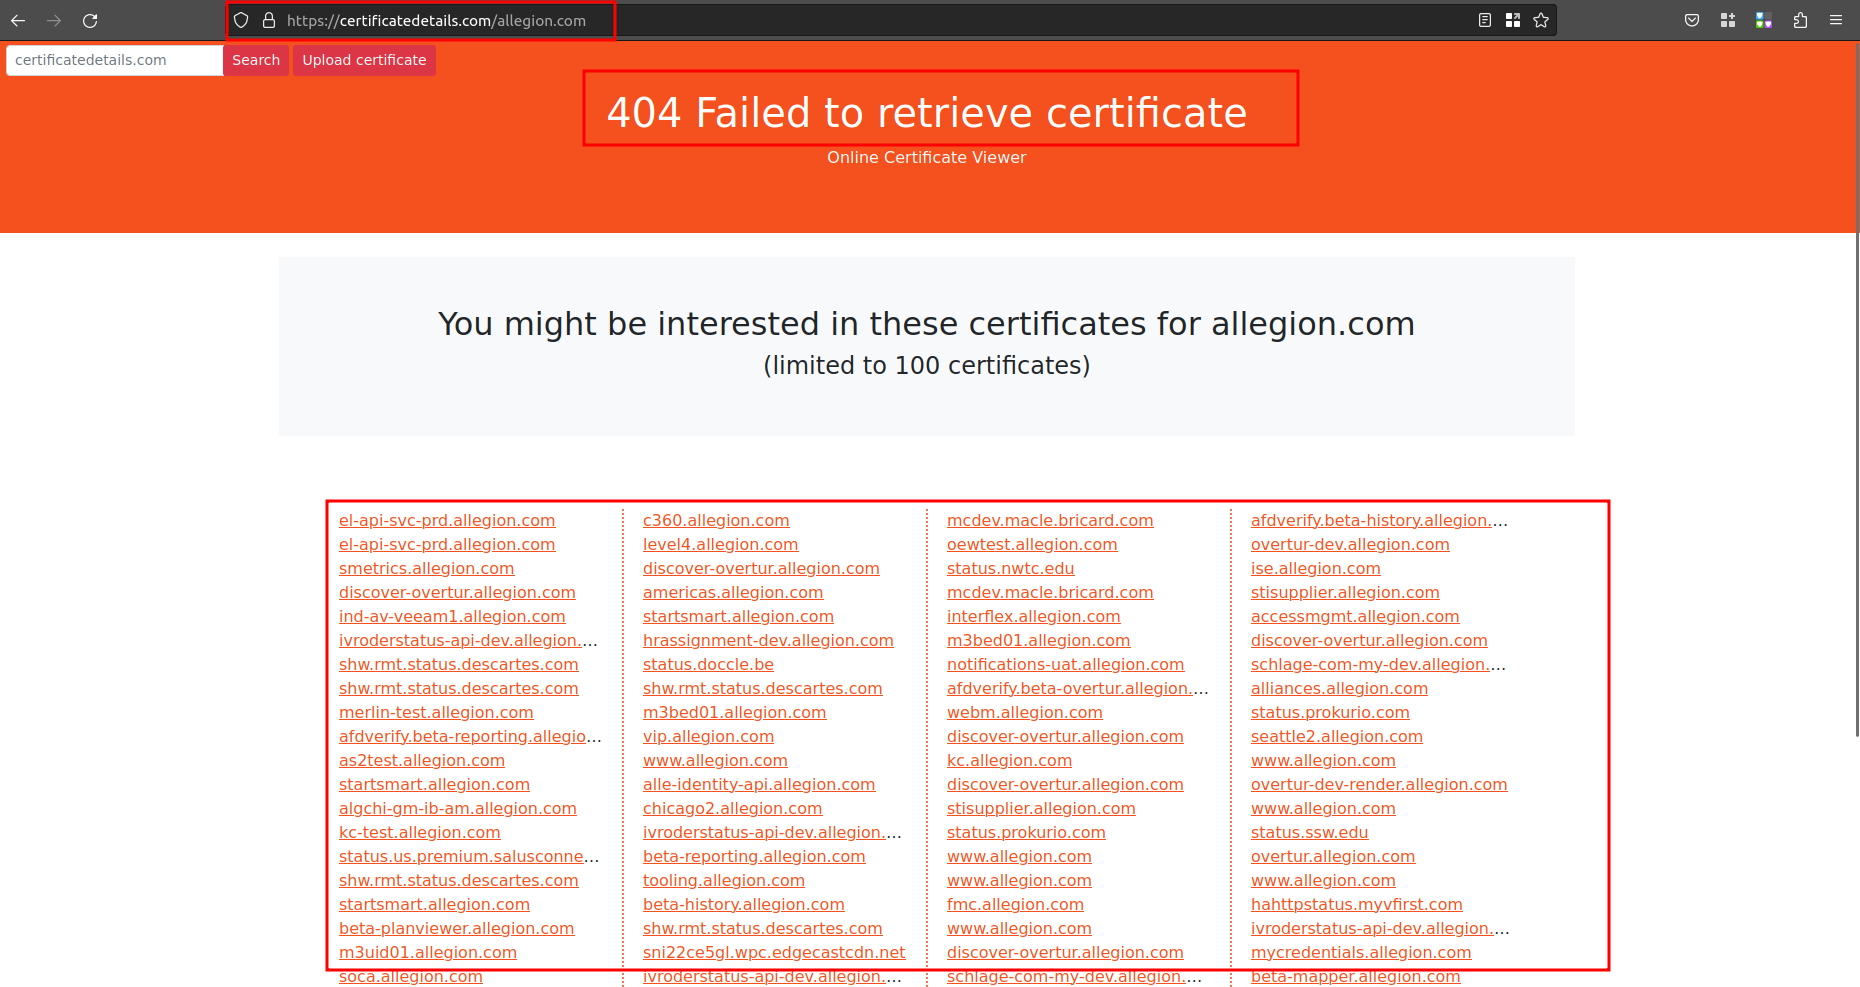Click the tracking protection shield icon

click(240, 20)
